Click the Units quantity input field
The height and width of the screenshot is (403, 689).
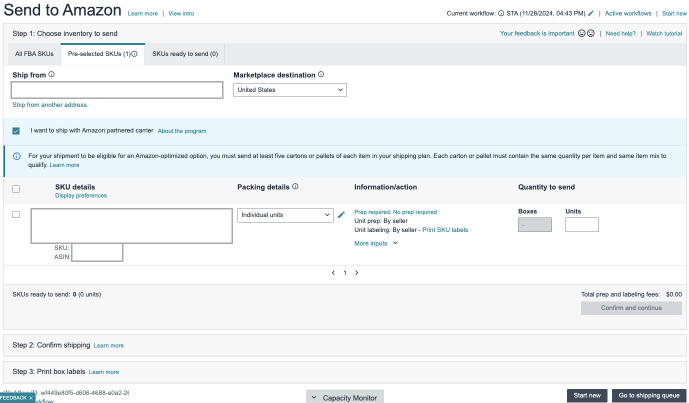[581, 225]
